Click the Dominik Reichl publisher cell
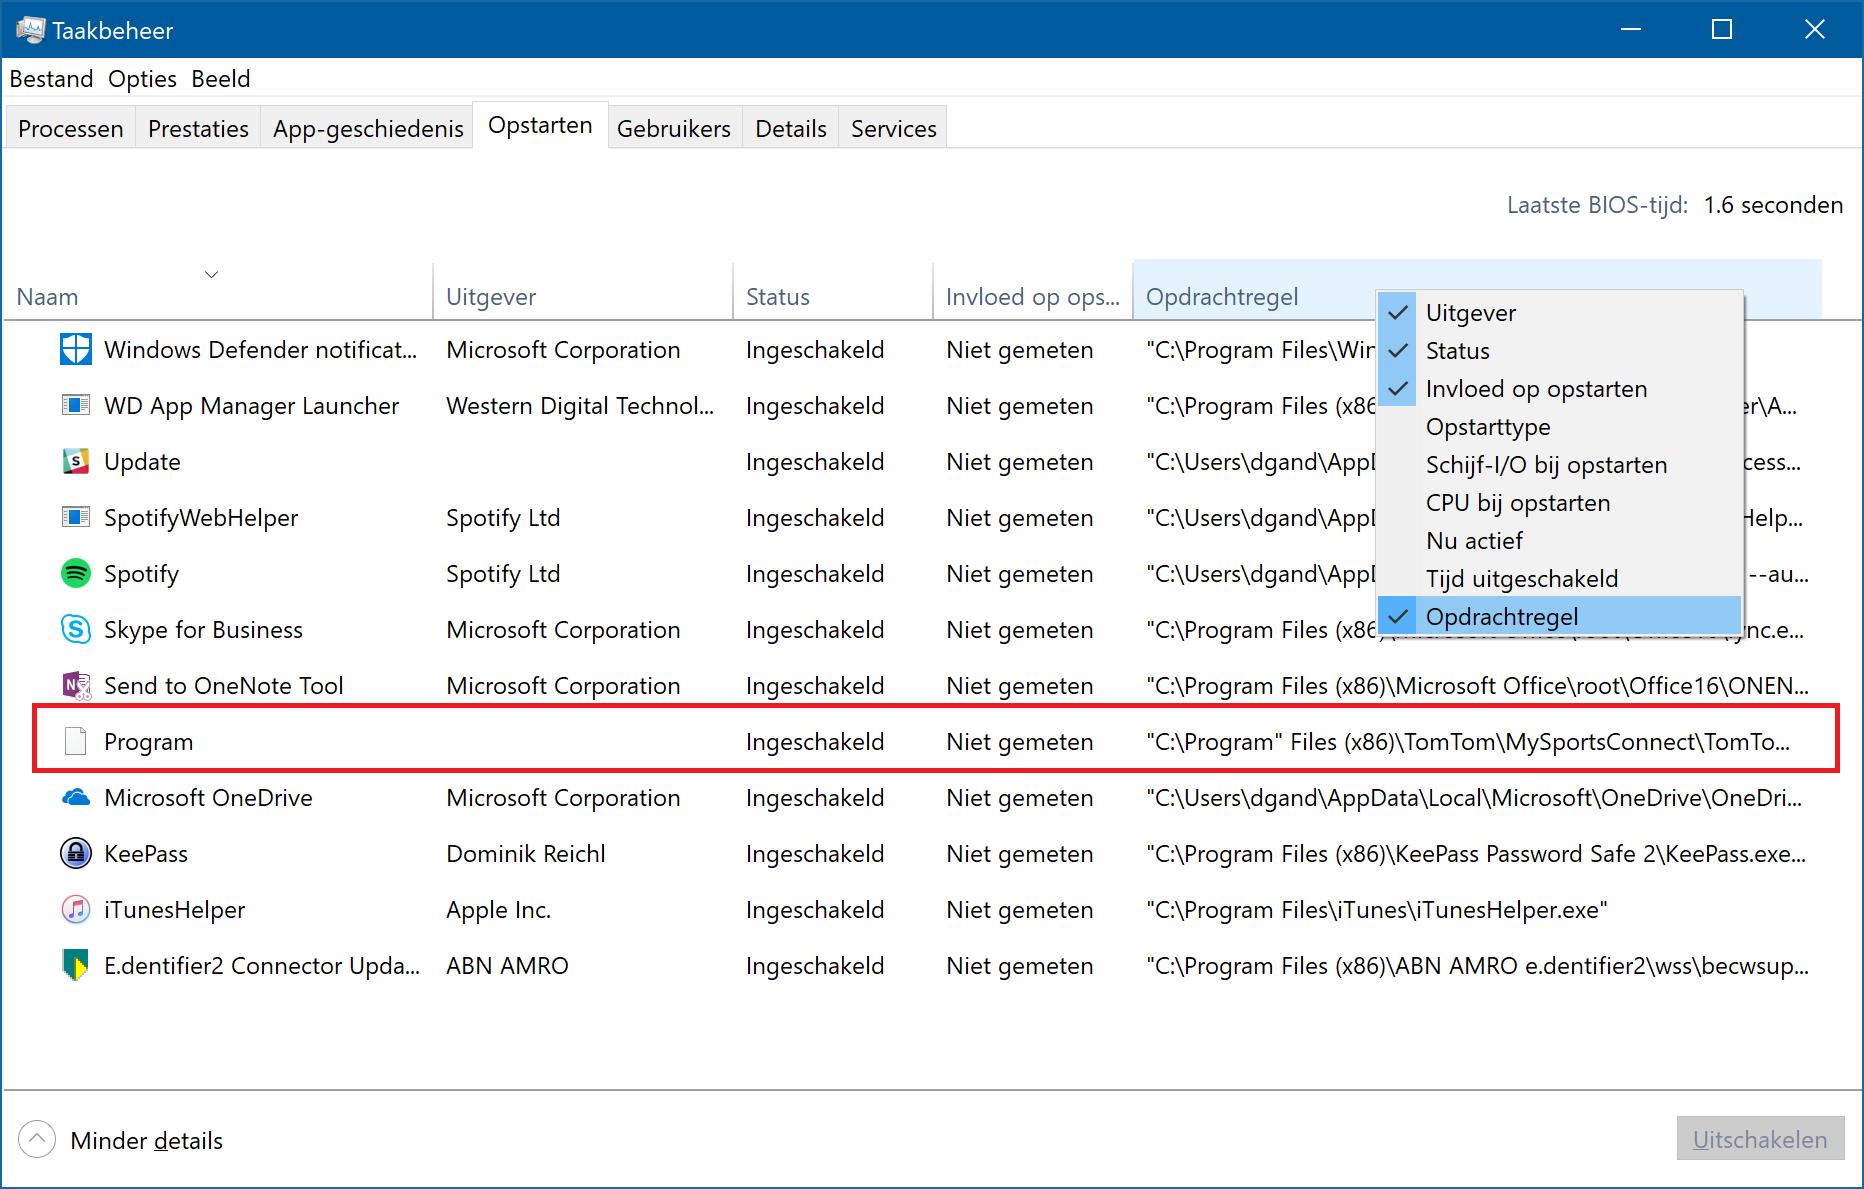This screenshot has width=1864, height=1189. point(526,854)
